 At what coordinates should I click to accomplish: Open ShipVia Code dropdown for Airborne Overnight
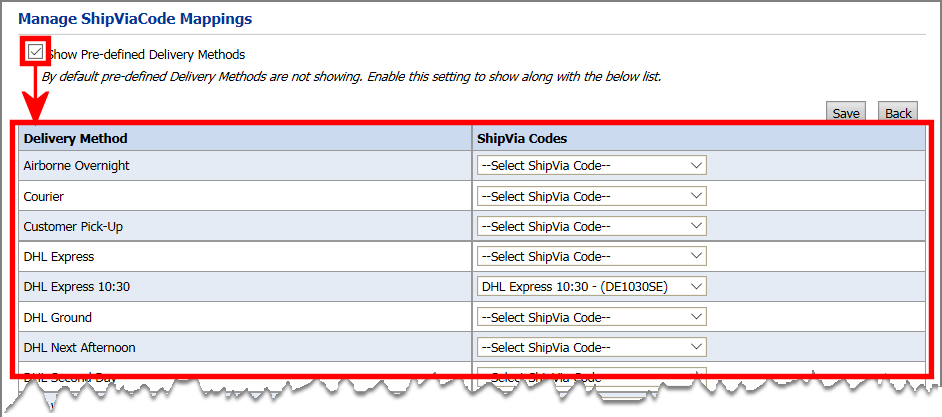[x=592, y=166]
